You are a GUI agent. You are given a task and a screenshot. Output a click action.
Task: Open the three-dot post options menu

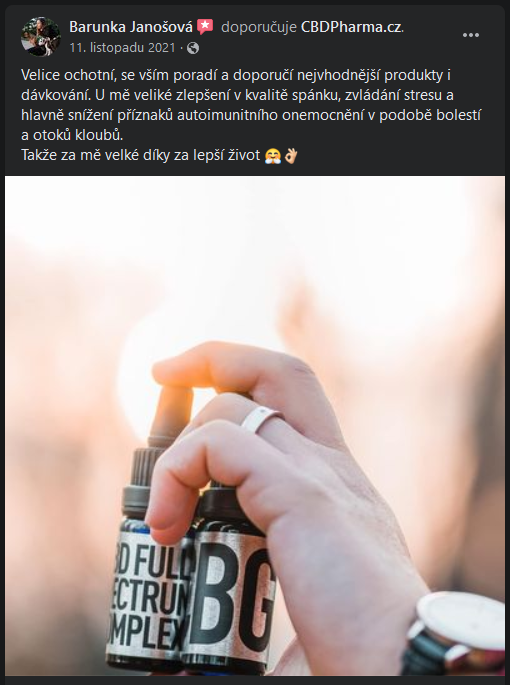[x=471, y=35]
